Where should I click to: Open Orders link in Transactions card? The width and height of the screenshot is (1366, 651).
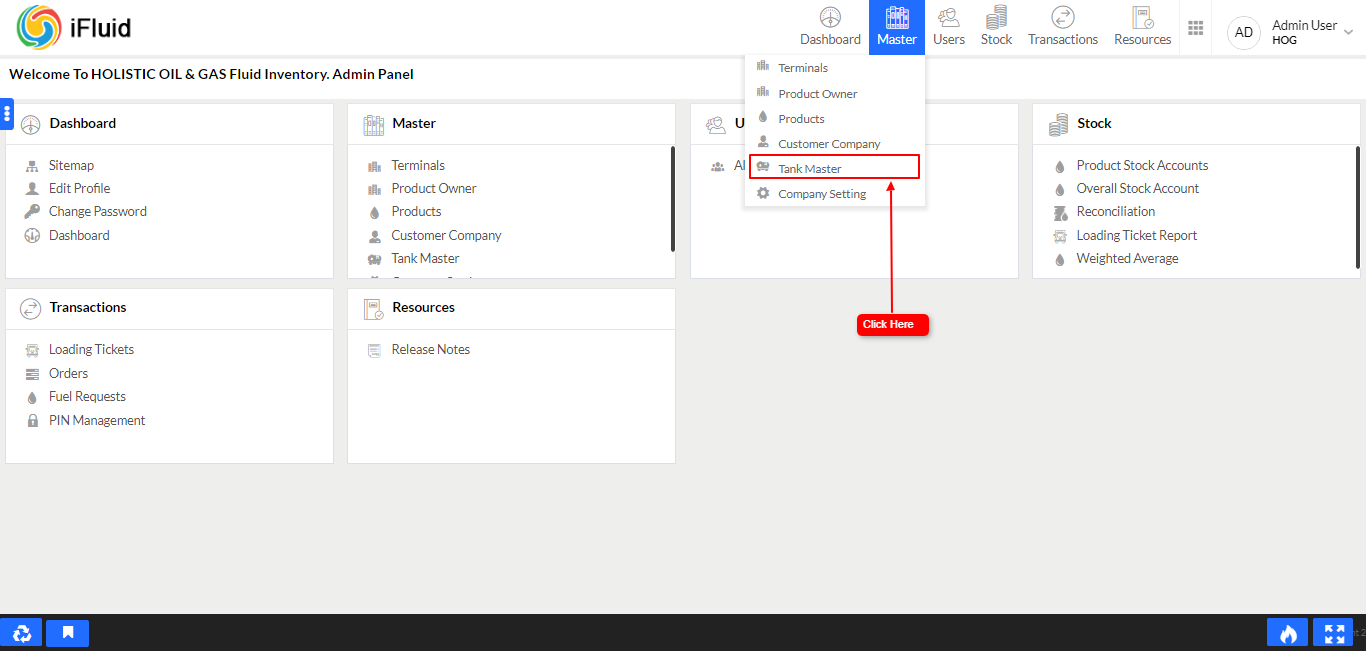click(68, 373)
